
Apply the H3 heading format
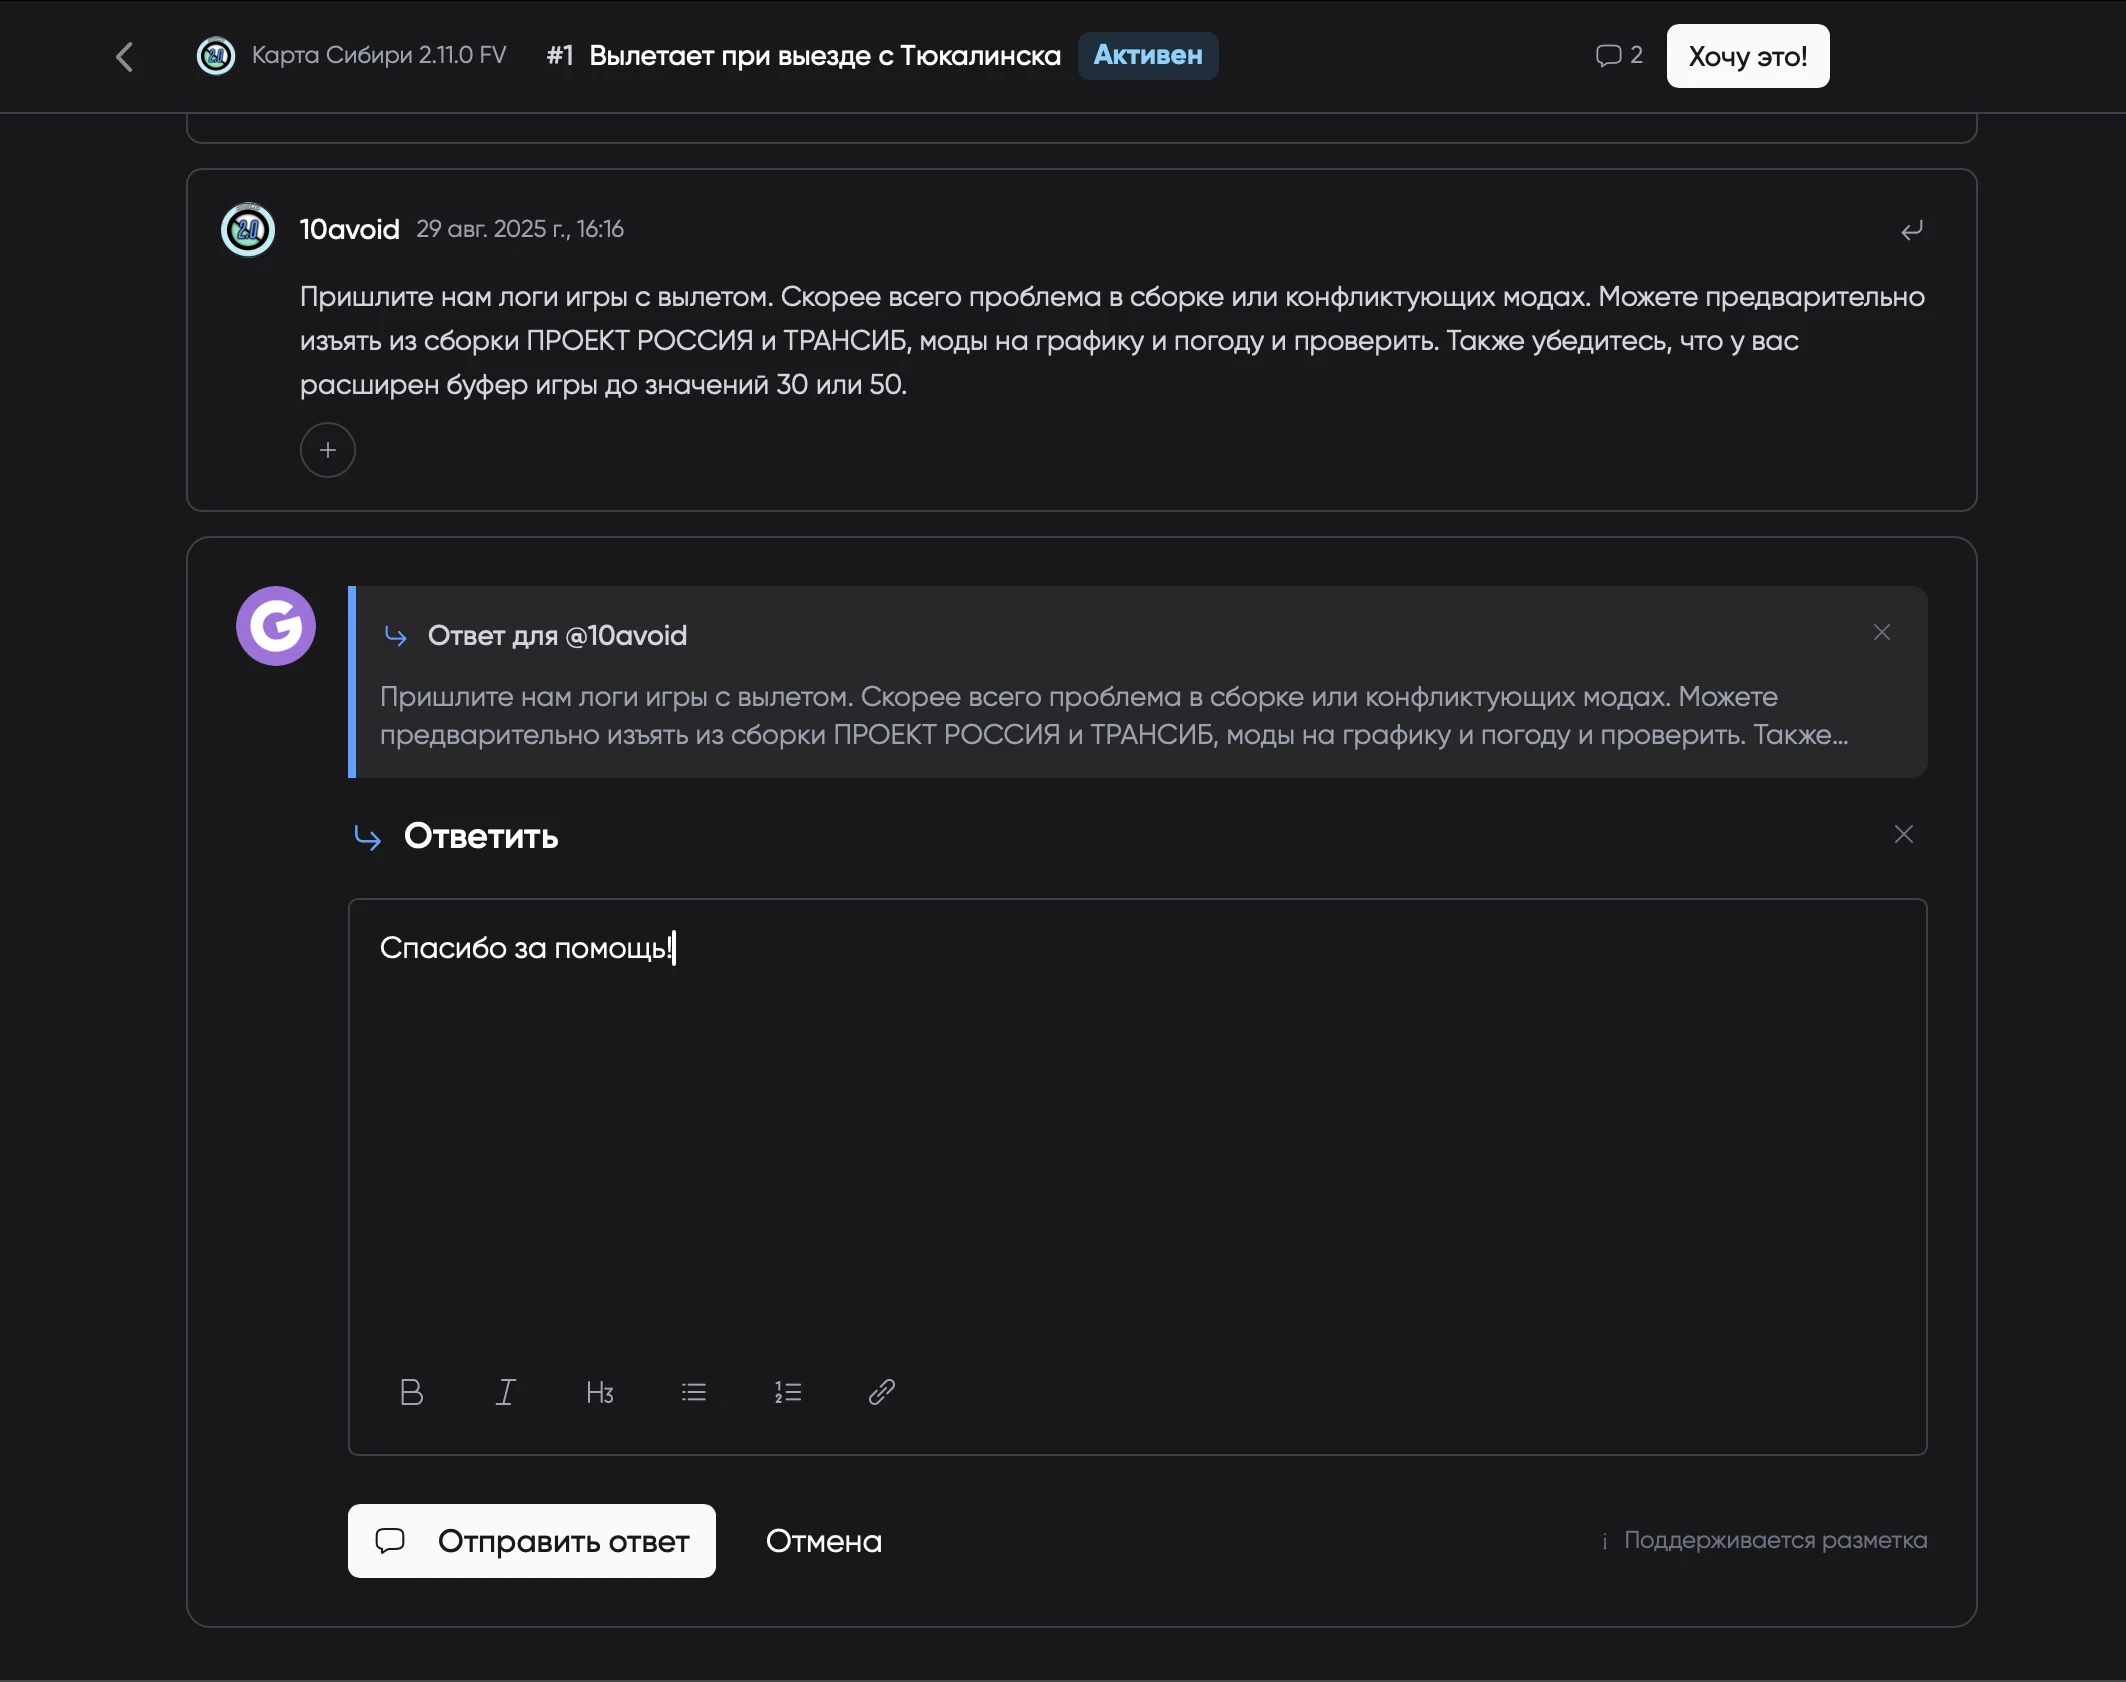click(599, 1392)
